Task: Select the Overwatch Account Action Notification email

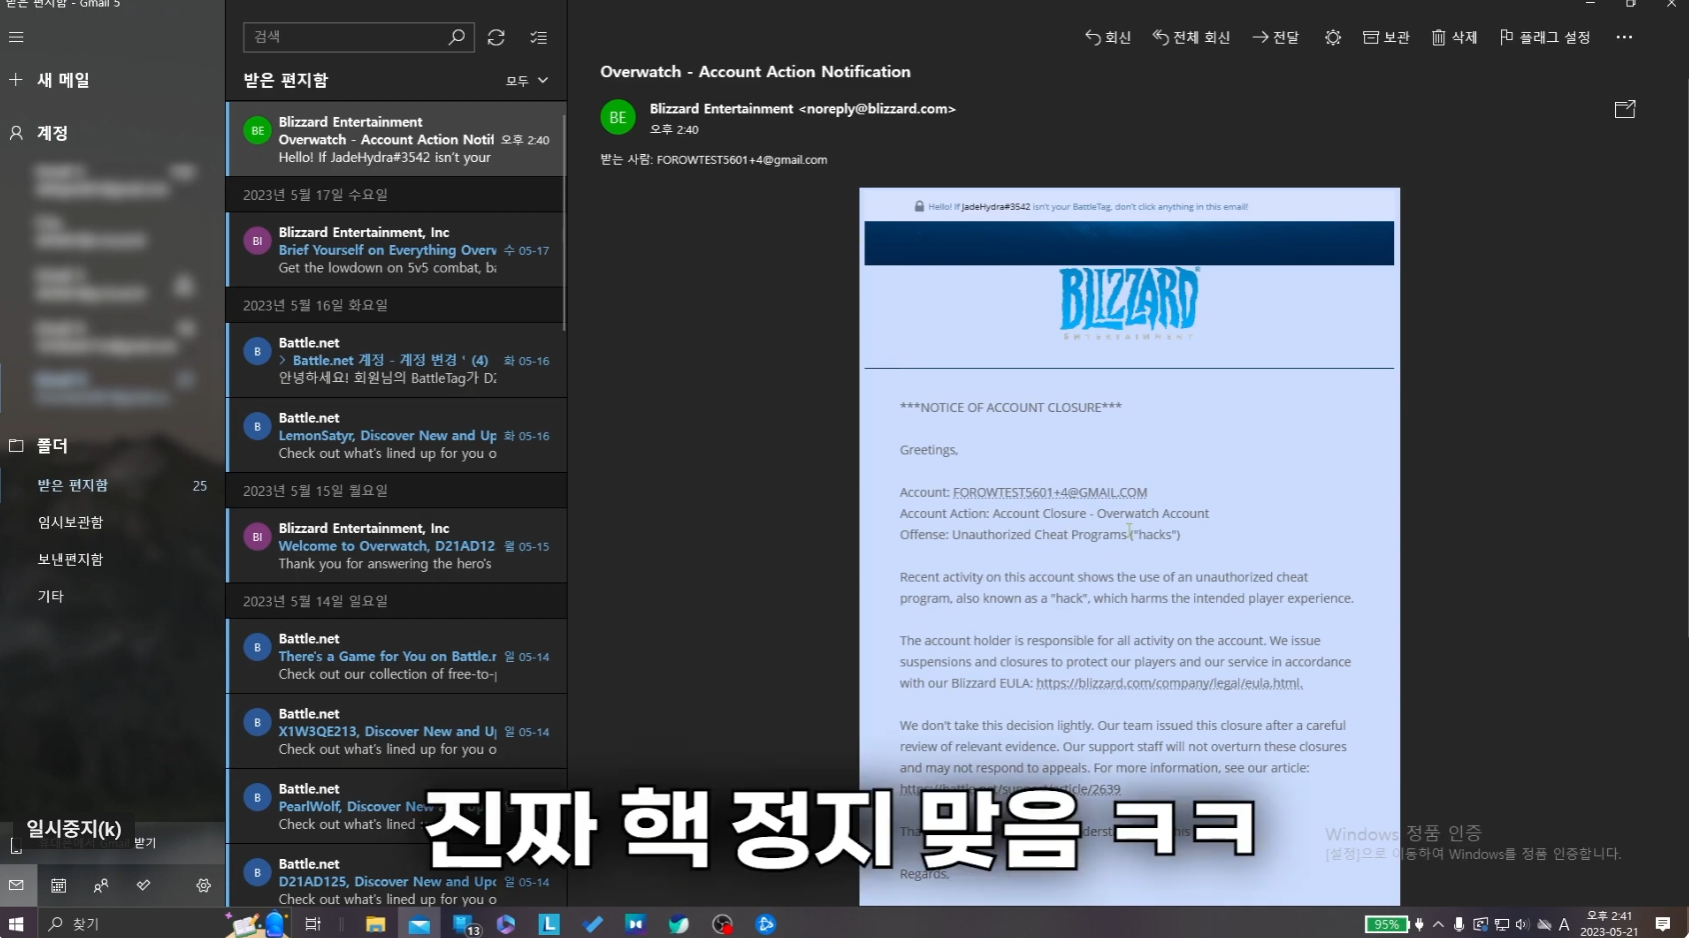Action: pos(397,139)
